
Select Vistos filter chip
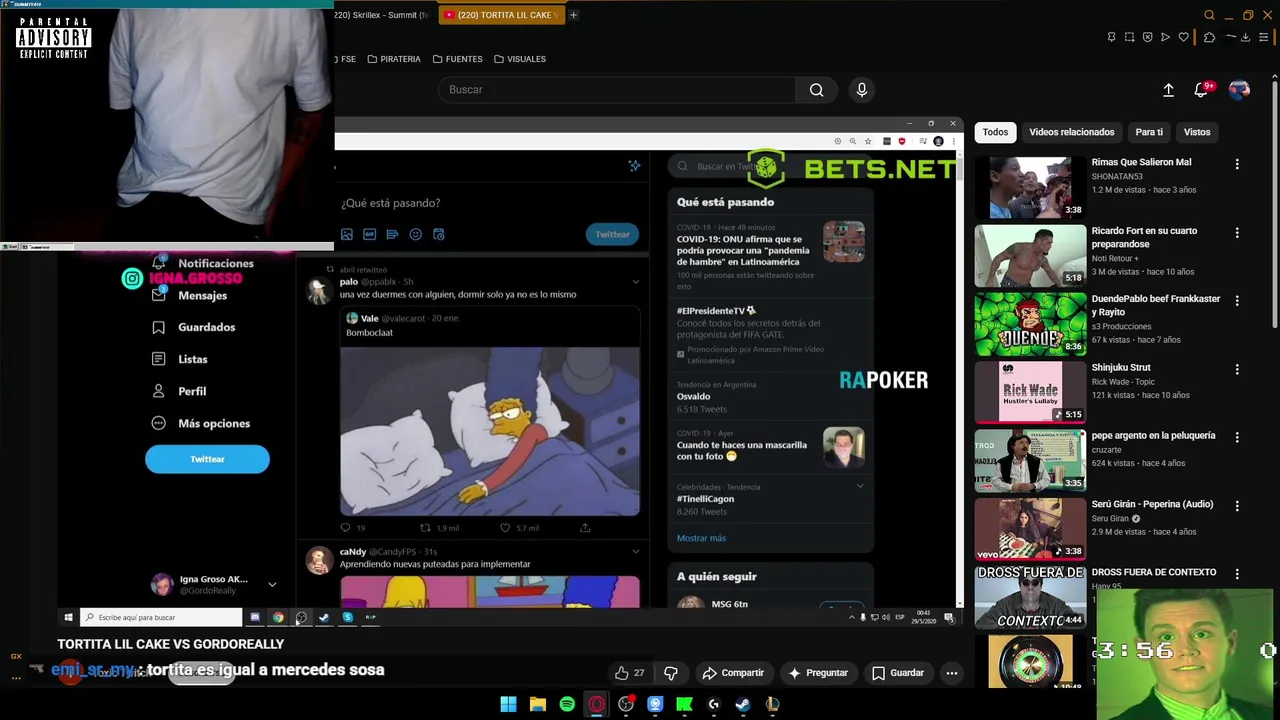(1197, 132)
